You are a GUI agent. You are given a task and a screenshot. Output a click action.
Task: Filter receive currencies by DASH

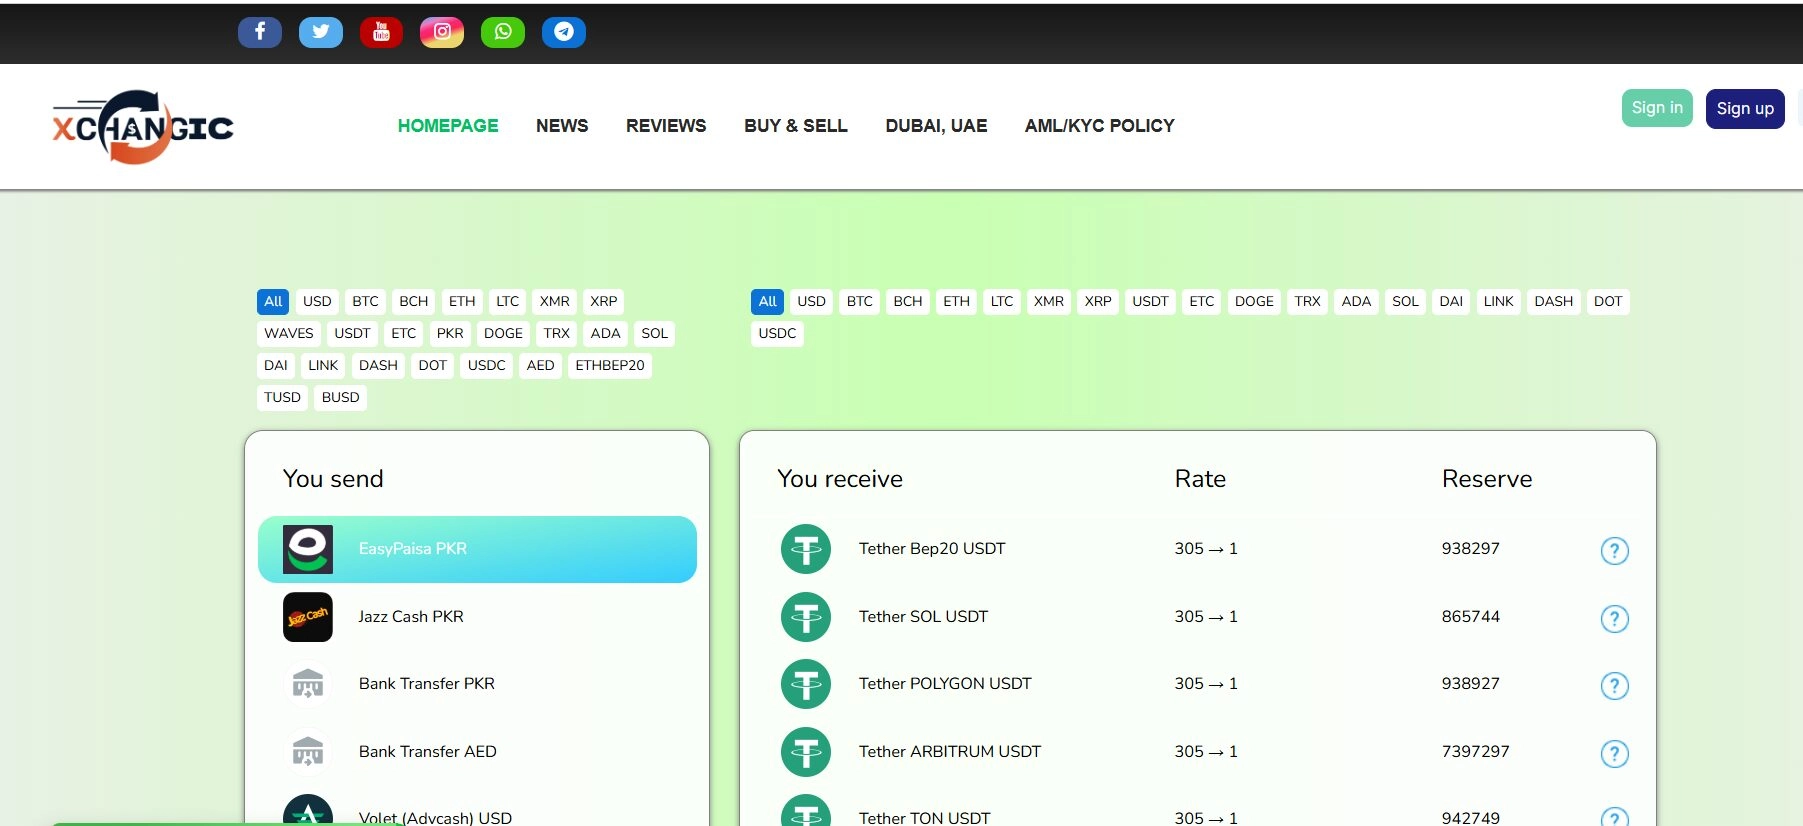[x=1554, y=302]
